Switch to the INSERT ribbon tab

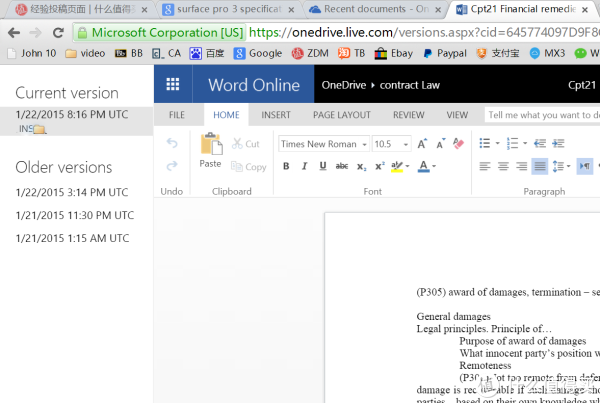276,115
